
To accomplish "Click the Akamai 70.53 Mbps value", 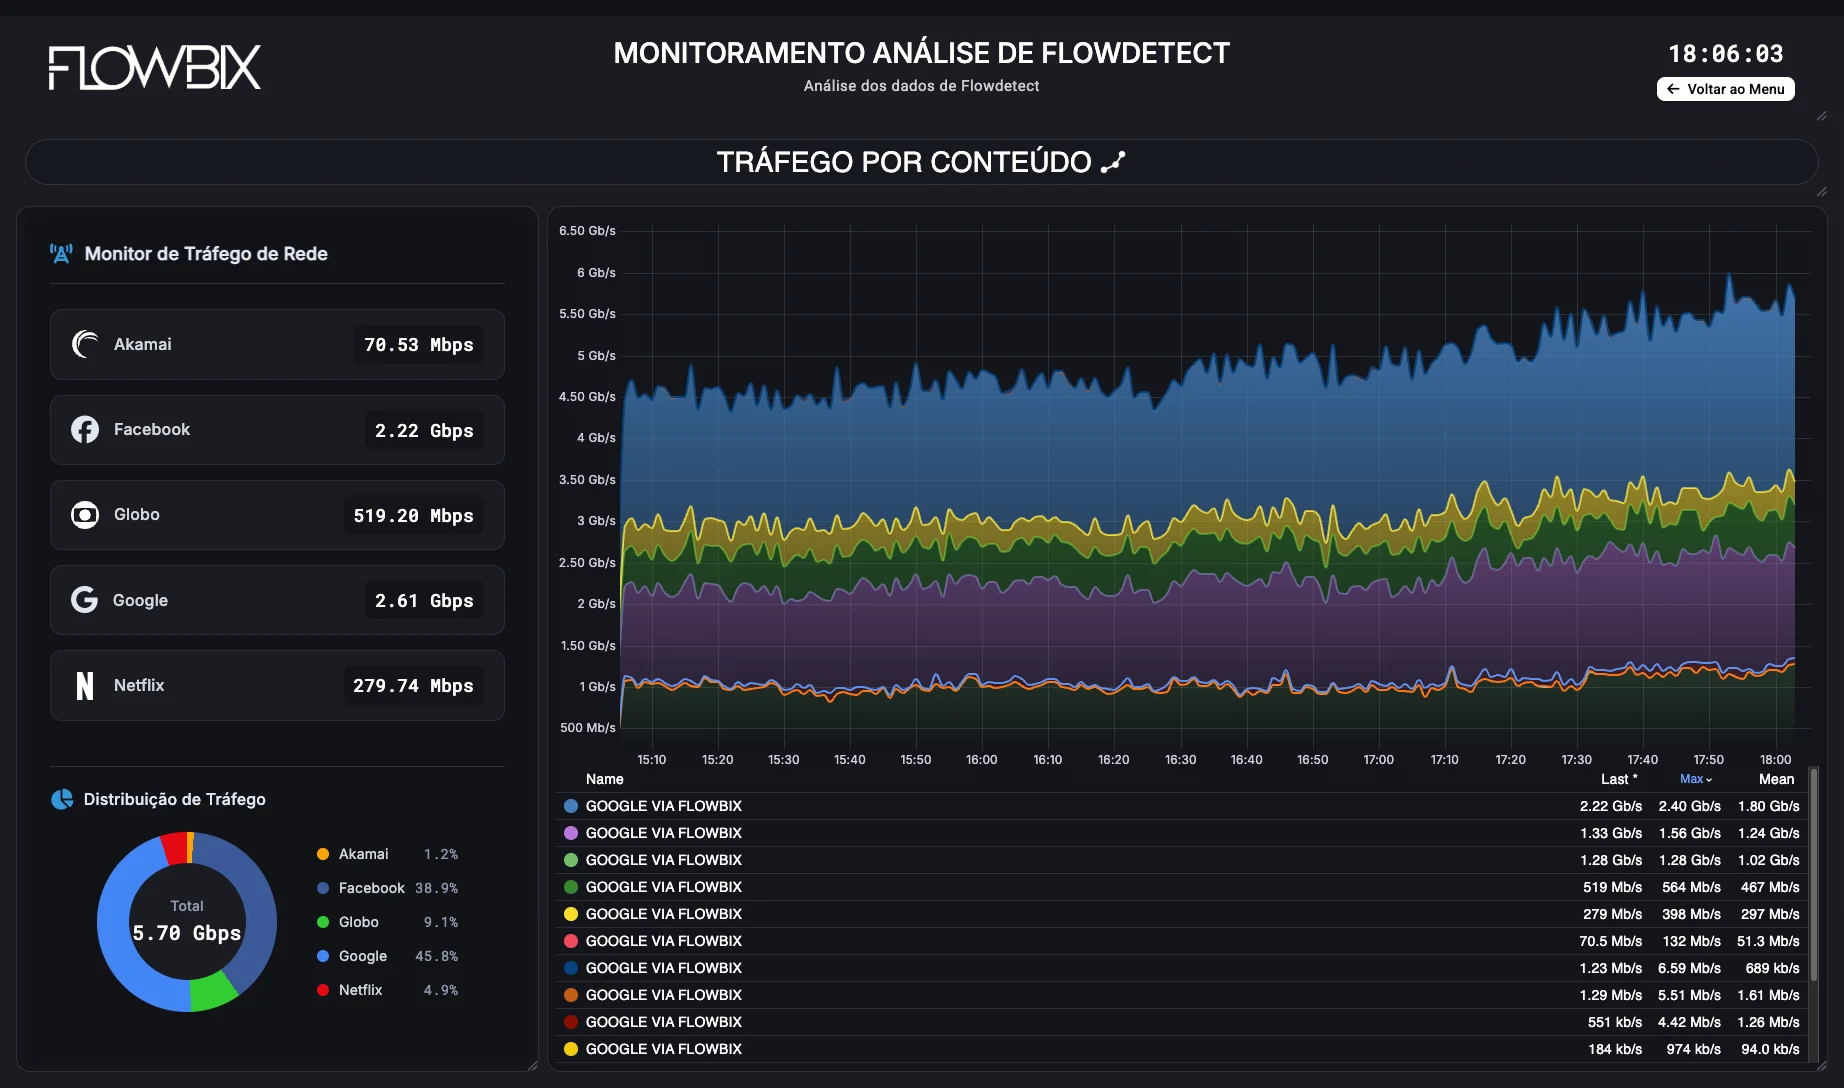I will tap(419, 345).
